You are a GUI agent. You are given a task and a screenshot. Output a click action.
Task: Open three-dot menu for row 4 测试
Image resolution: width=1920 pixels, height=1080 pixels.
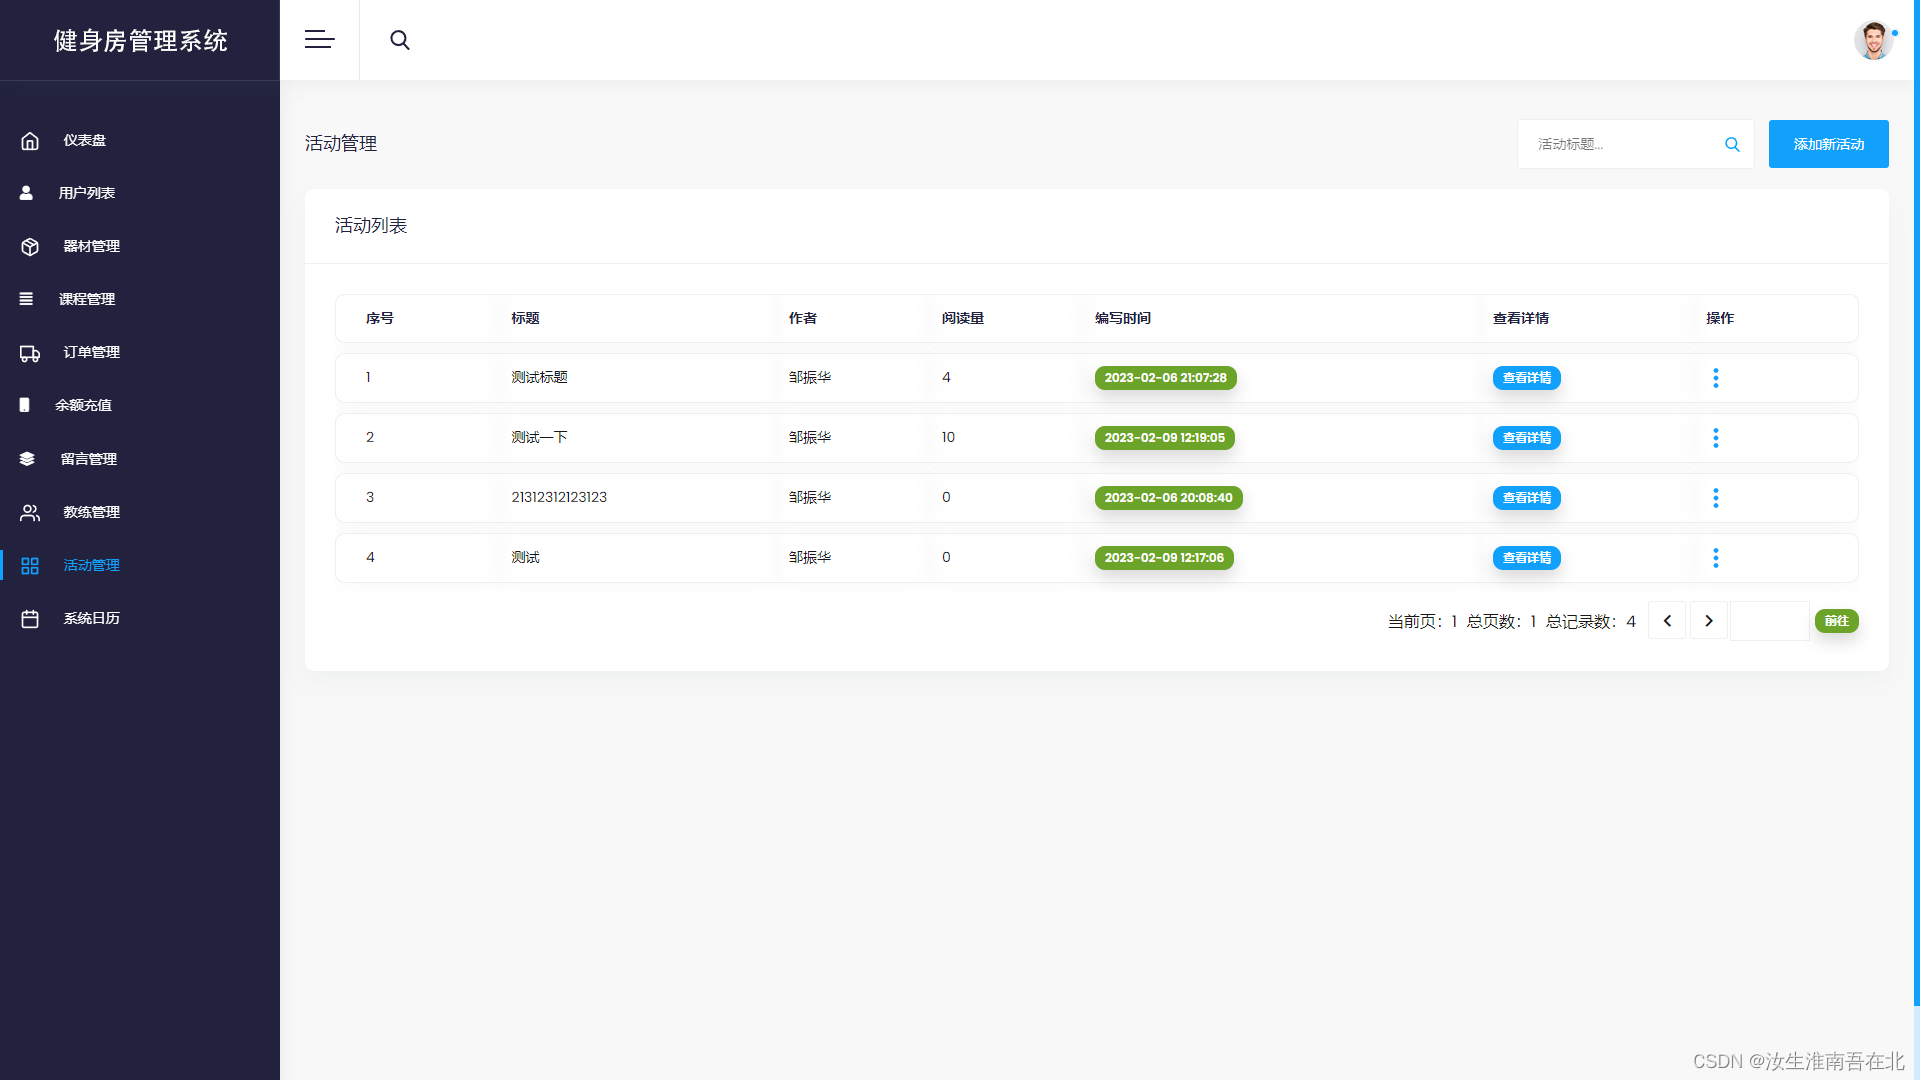1715,558
